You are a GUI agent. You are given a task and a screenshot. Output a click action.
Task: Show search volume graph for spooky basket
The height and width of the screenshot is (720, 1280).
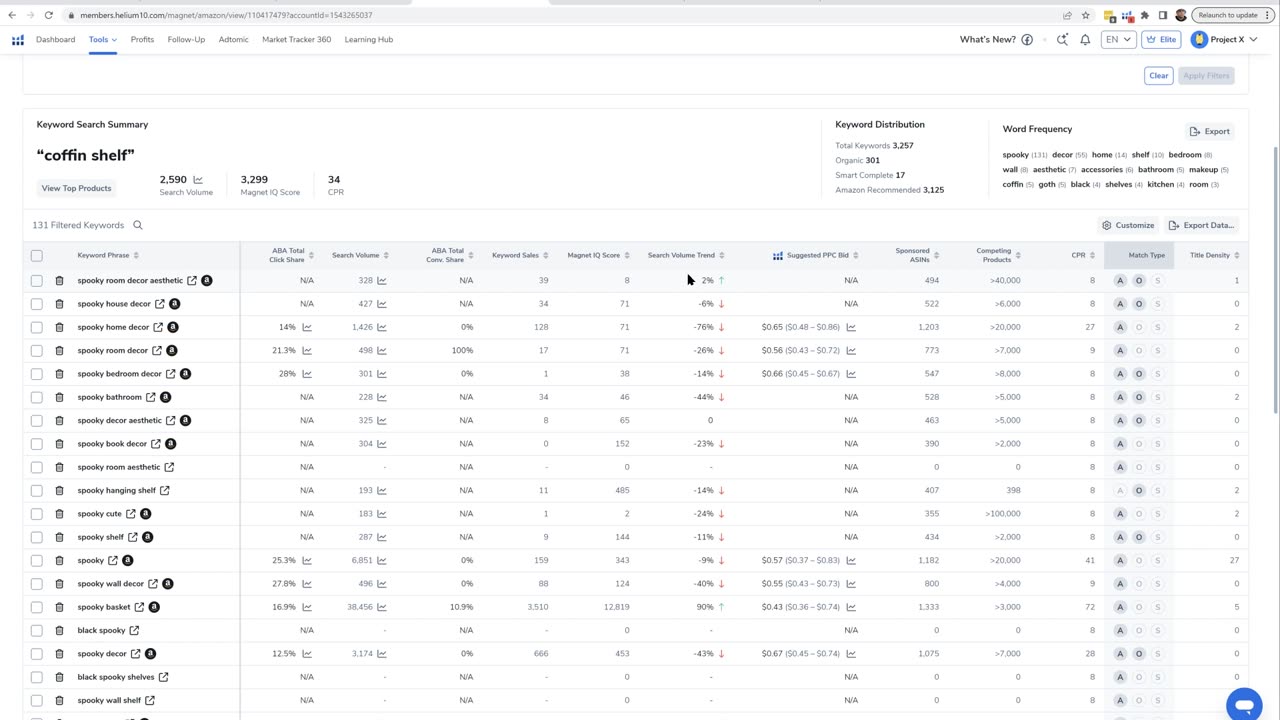[382, 607]
